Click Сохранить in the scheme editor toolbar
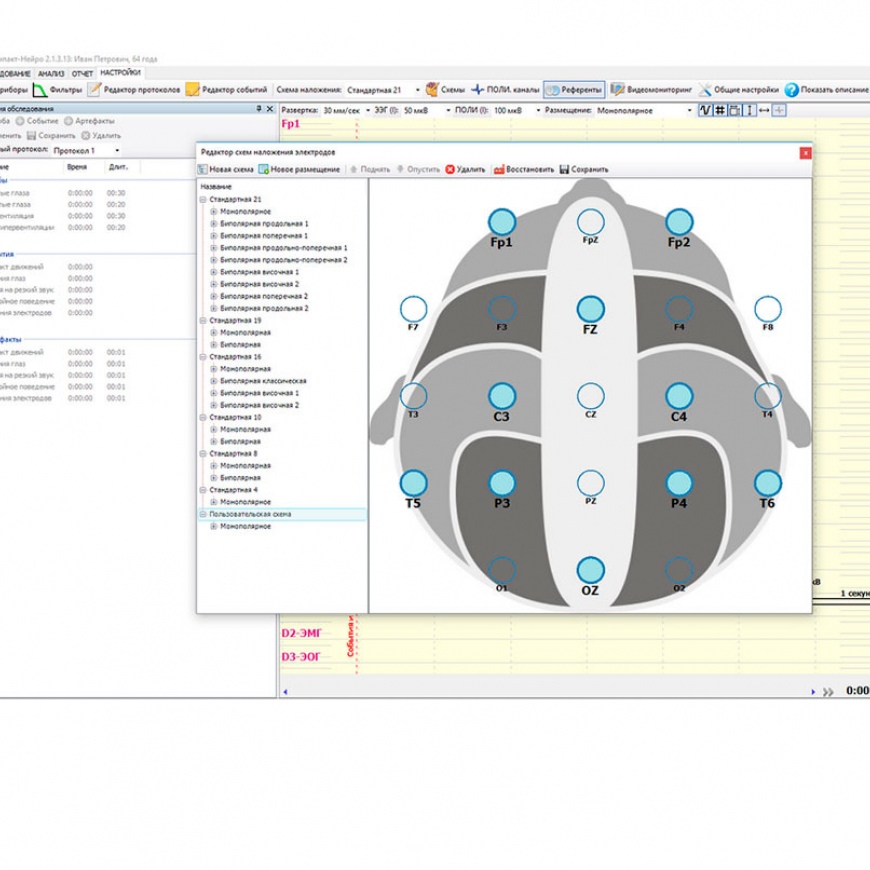The height and width of the screenshot is (870, 870). tap(584, 169)
